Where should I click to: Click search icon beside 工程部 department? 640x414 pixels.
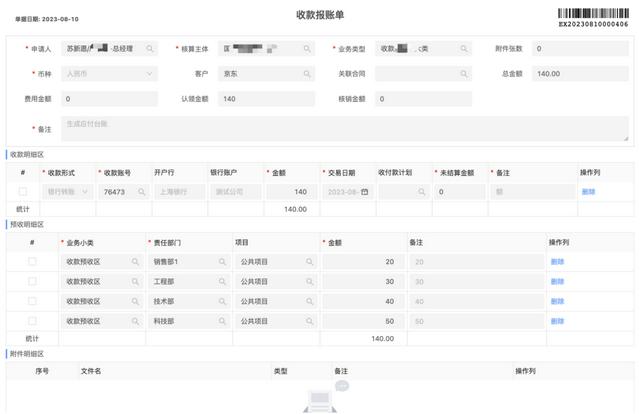222,281
